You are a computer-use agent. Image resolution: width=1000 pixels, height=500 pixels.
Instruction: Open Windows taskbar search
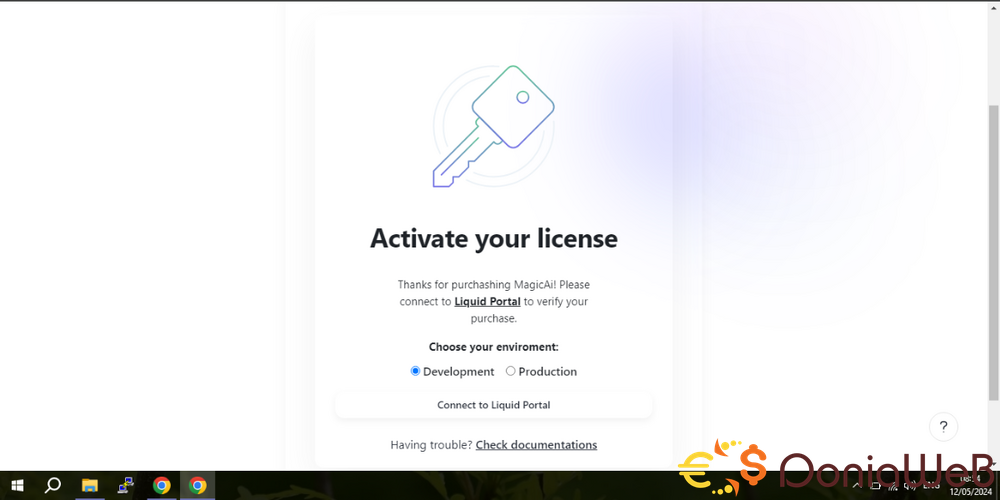[x=53, y=485]
